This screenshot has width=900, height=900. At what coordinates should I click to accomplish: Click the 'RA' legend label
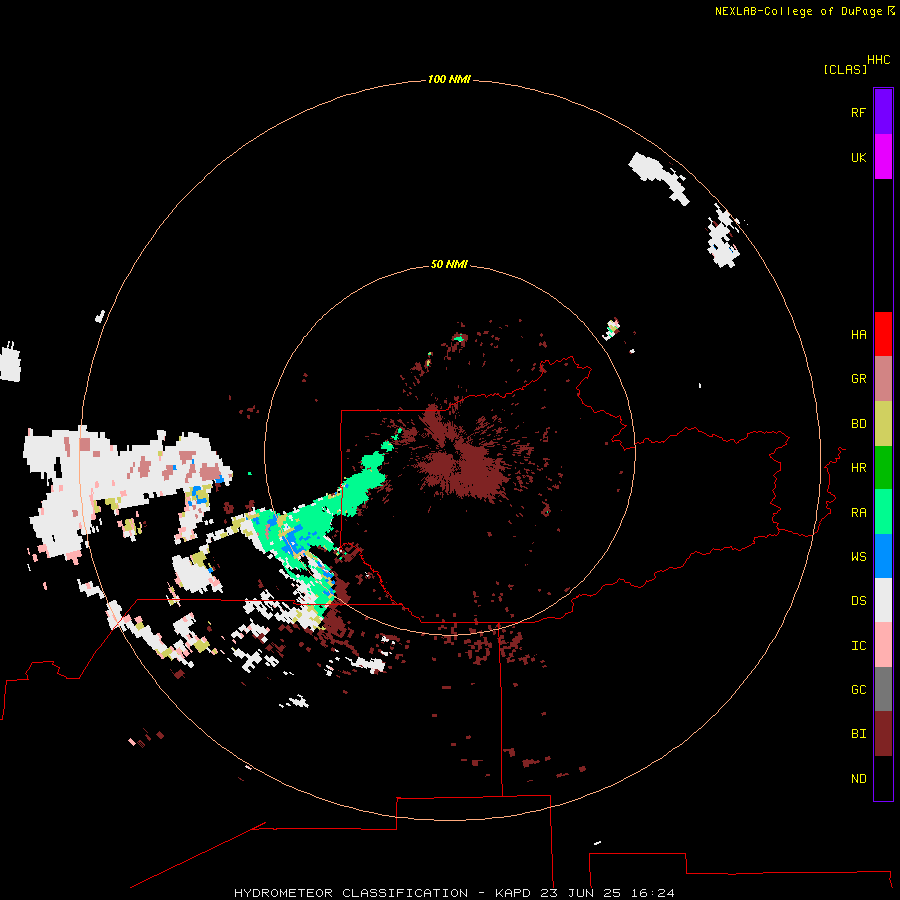tap(859, 513)
